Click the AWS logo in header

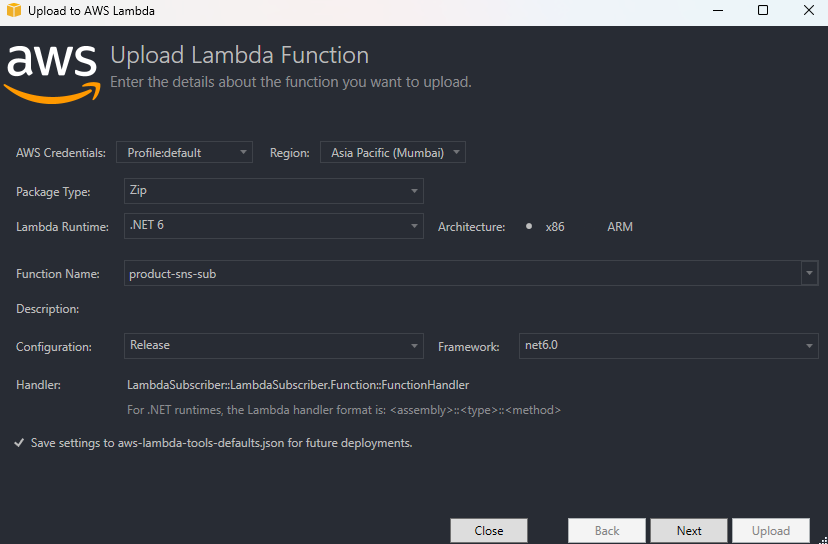pos(53,70)
